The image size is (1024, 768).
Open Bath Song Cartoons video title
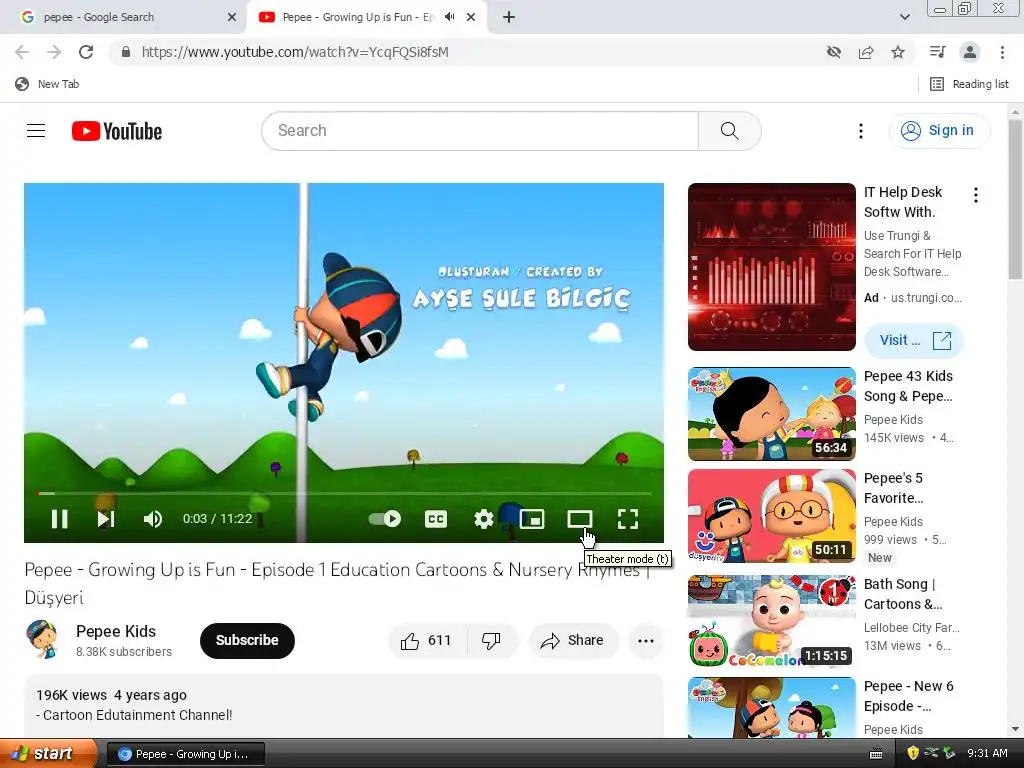[x=903, y=594]
